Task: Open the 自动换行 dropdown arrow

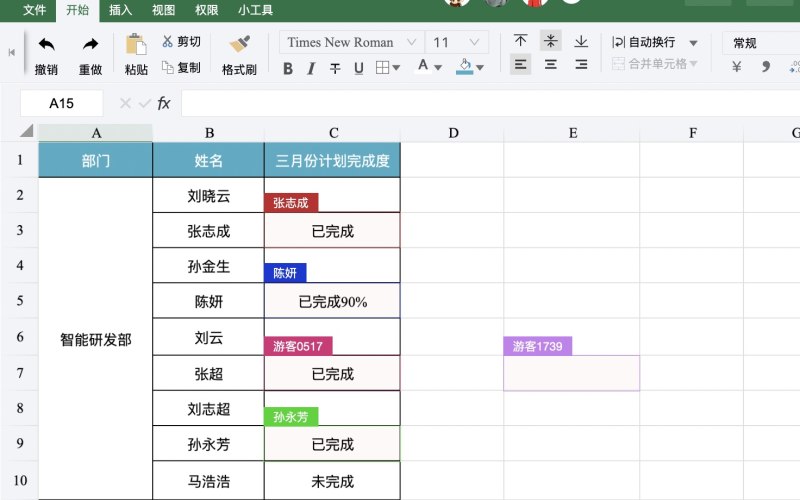Action: [693, 43]
